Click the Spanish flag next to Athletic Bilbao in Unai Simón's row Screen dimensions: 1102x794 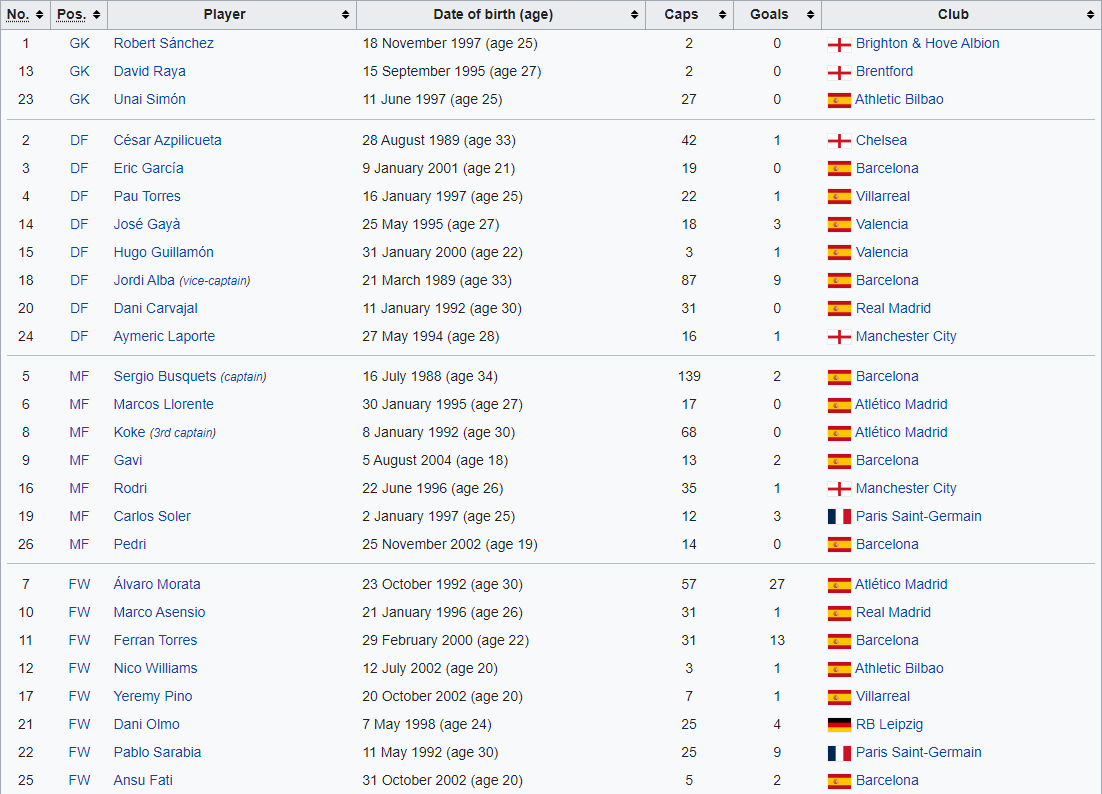pos(839,100)
